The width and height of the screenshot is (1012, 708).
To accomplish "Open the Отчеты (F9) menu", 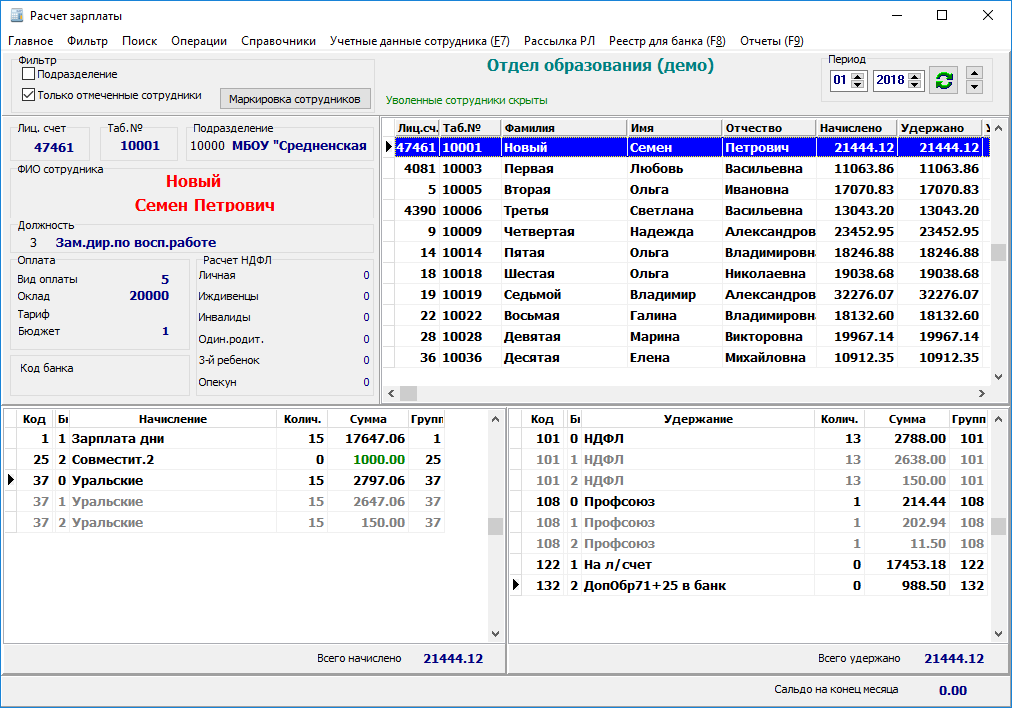I will tap(771, 41).
